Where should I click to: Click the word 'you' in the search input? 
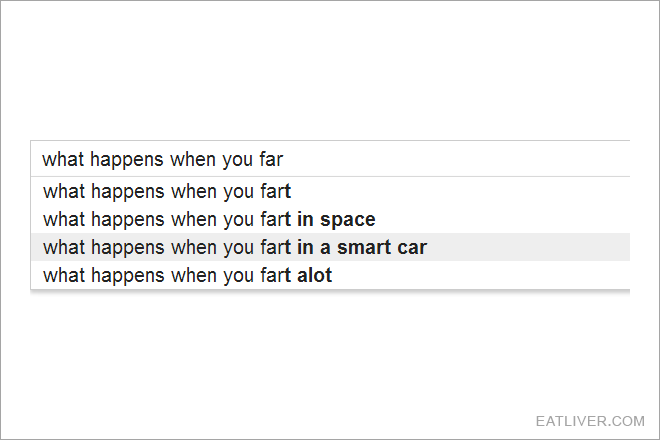pos(237,161)
